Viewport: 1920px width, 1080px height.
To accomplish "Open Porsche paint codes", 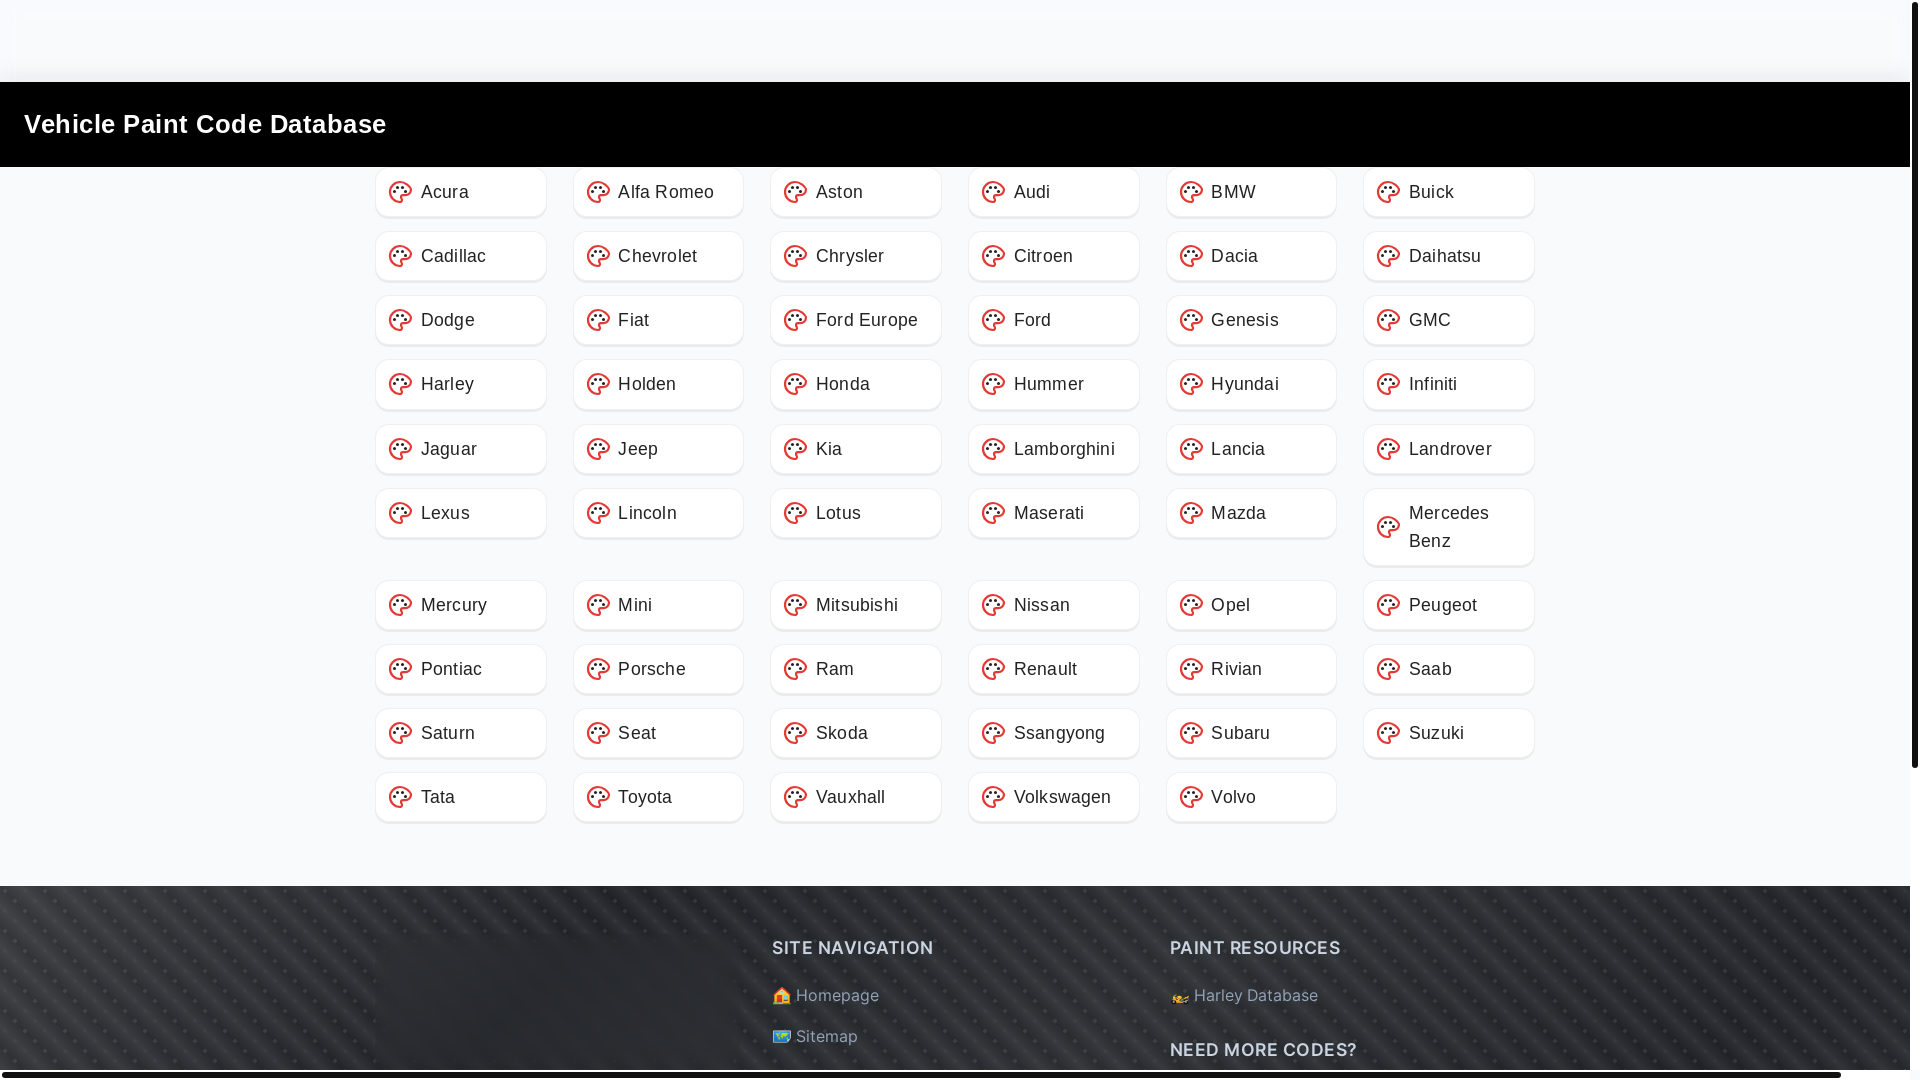I will coord(658,669).
